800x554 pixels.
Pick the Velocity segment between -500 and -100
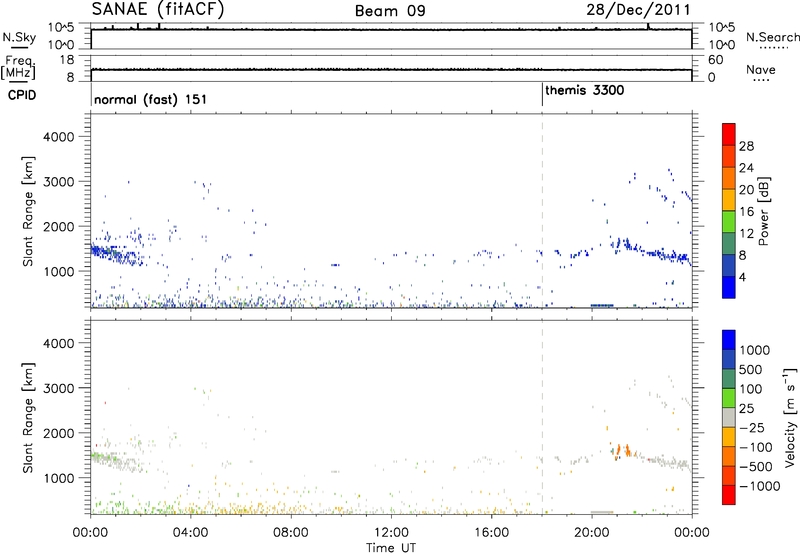(x=729, y=456)
